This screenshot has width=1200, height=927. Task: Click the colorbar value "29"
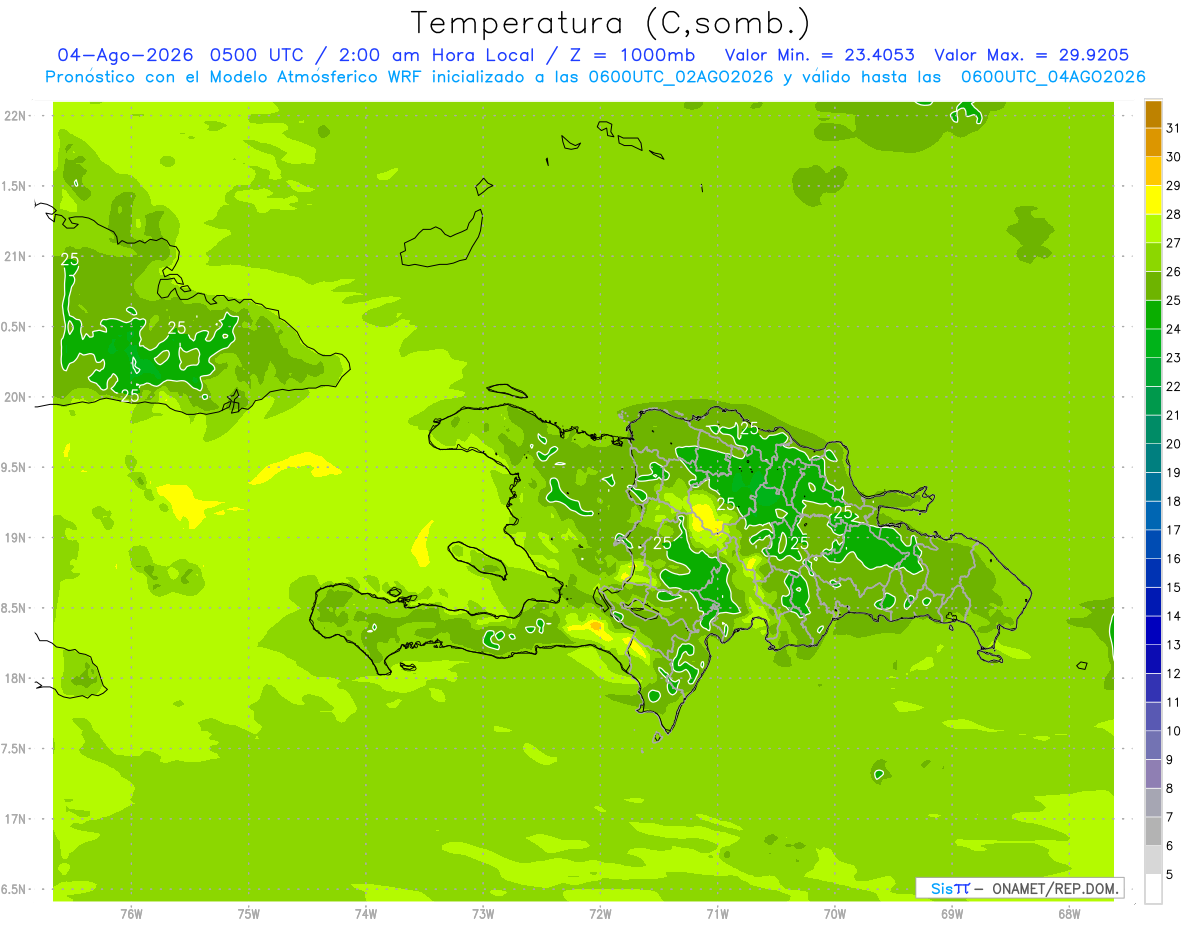pyautogui.click(x=1173, y=185)
